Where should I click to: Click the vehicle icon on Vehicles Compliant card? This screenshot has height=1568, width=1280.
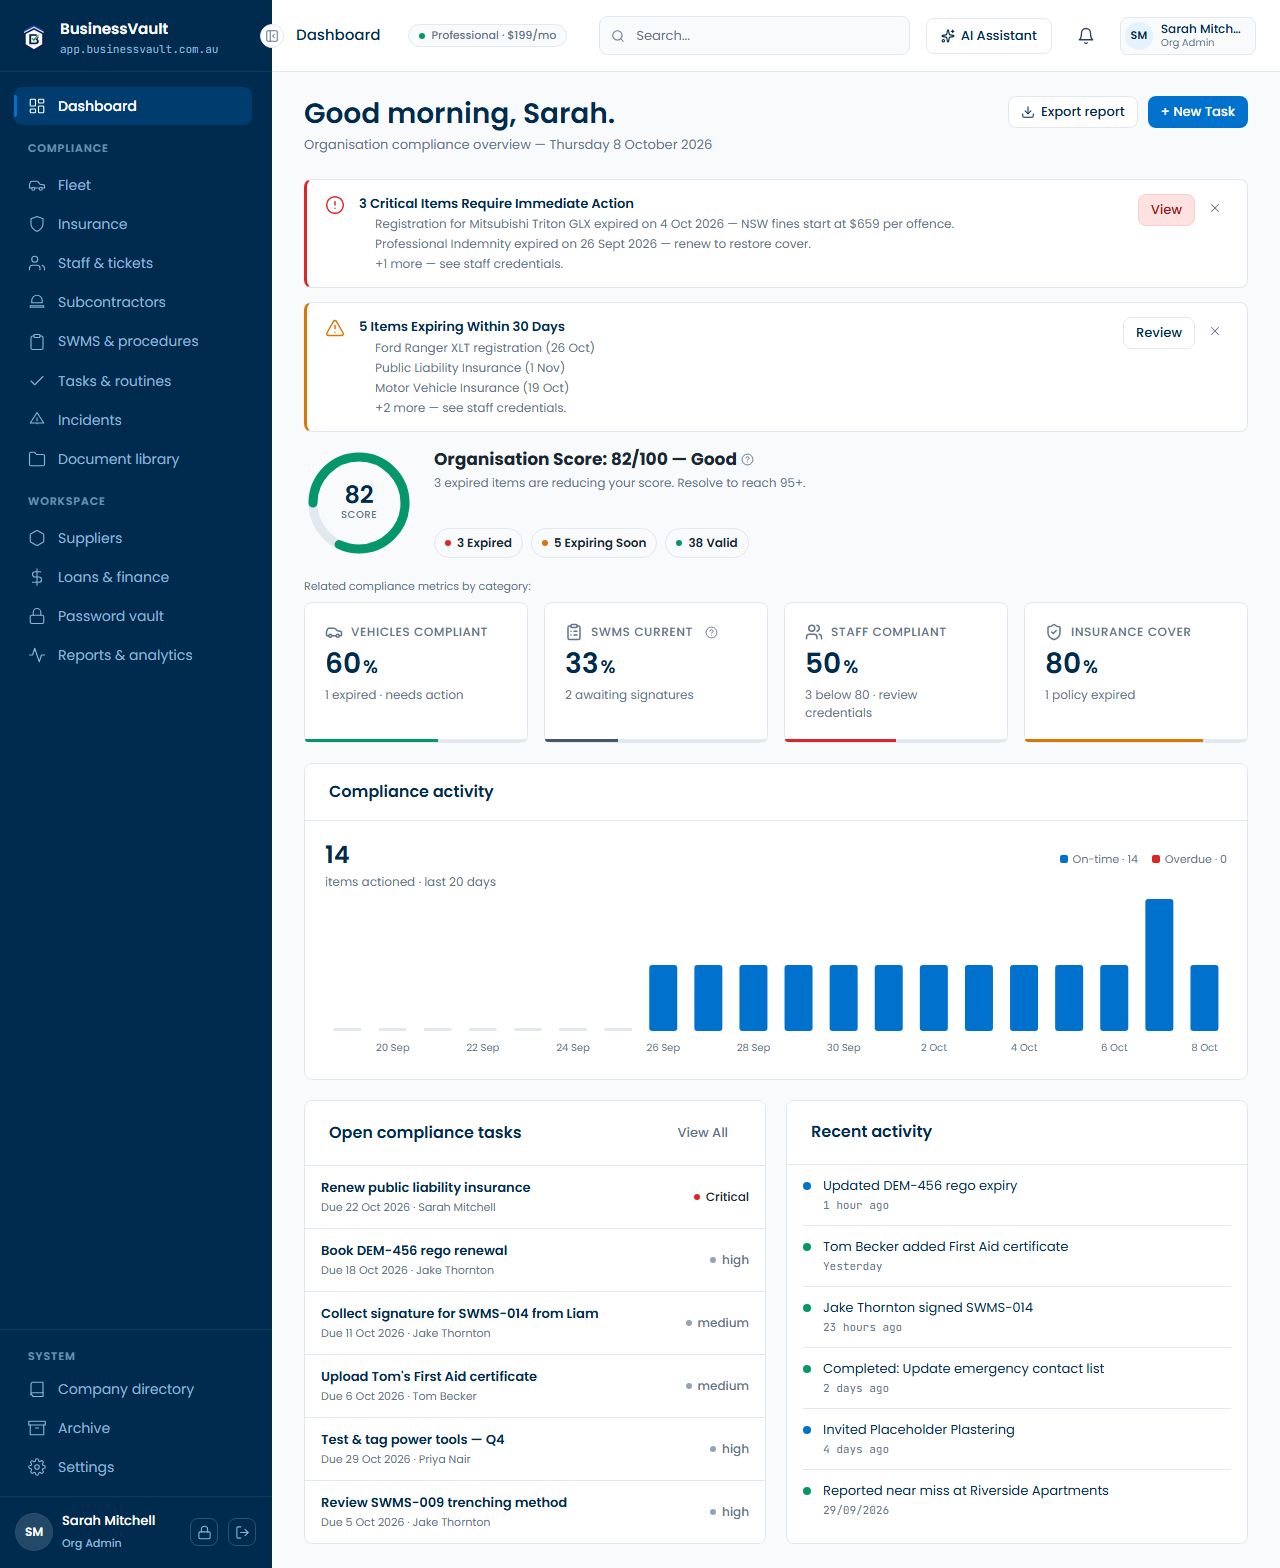334,632
